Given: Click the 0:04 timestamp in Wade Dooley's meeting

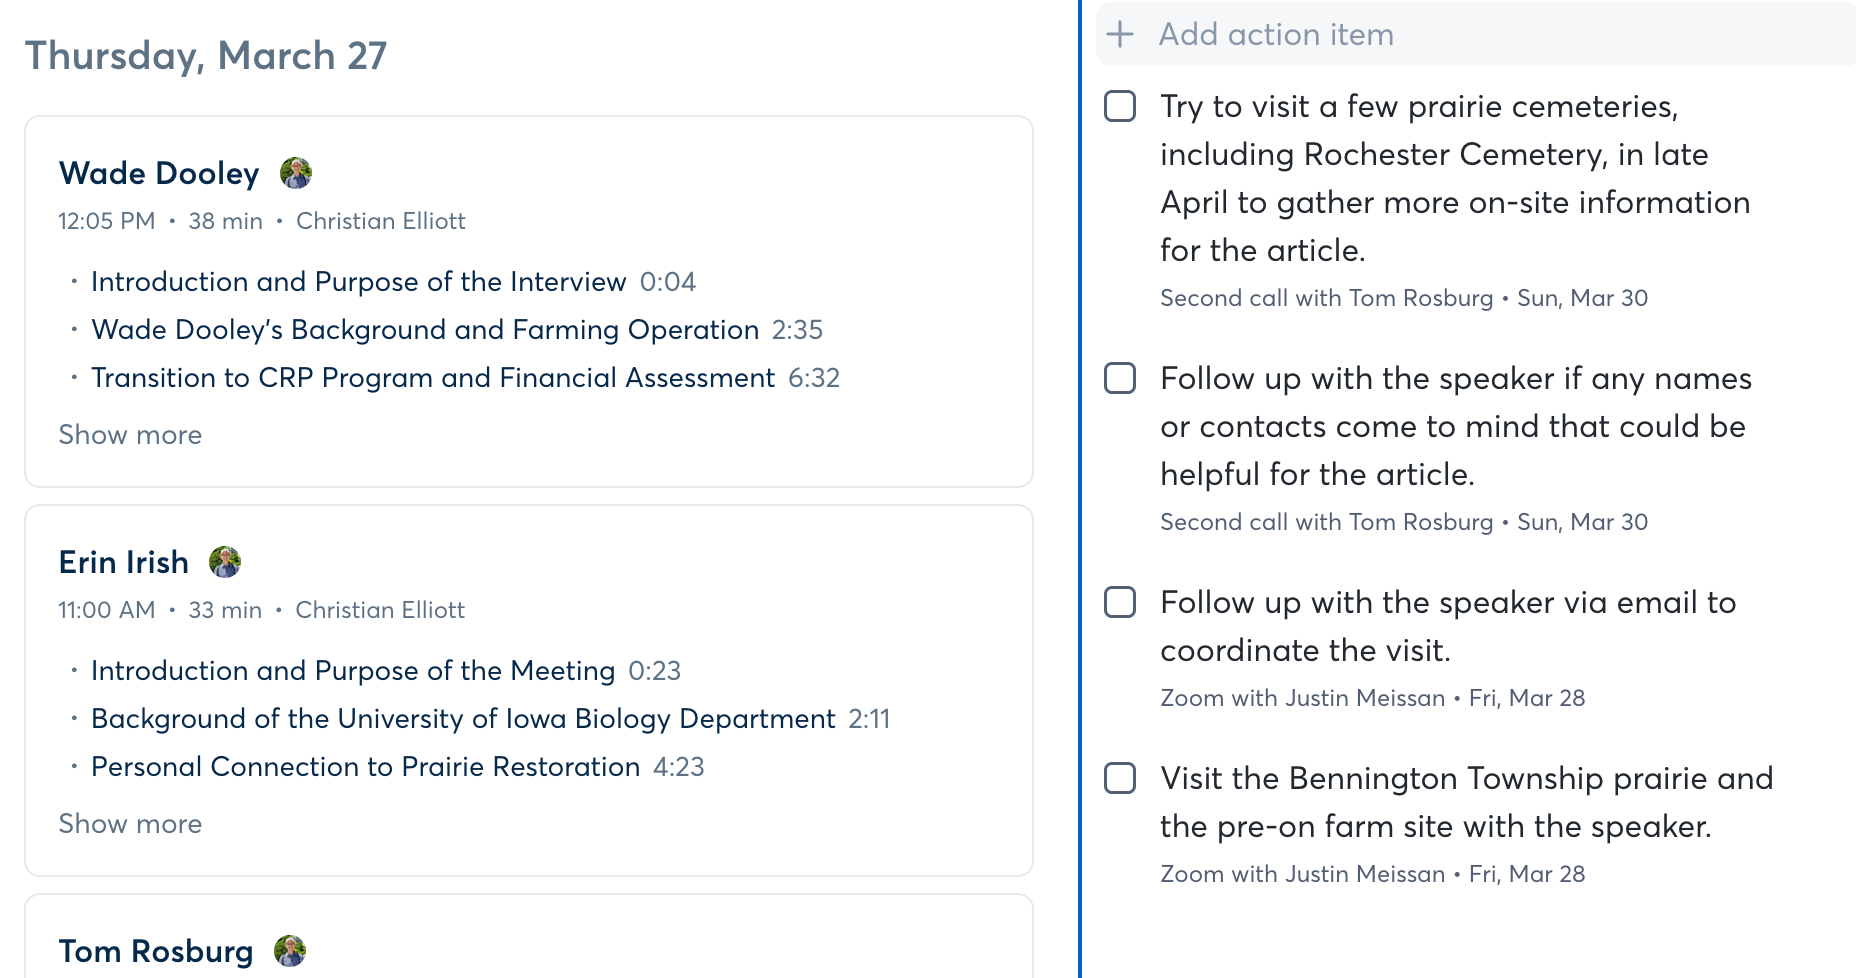Looking at the screenshot, I should [x=668, y=282].
